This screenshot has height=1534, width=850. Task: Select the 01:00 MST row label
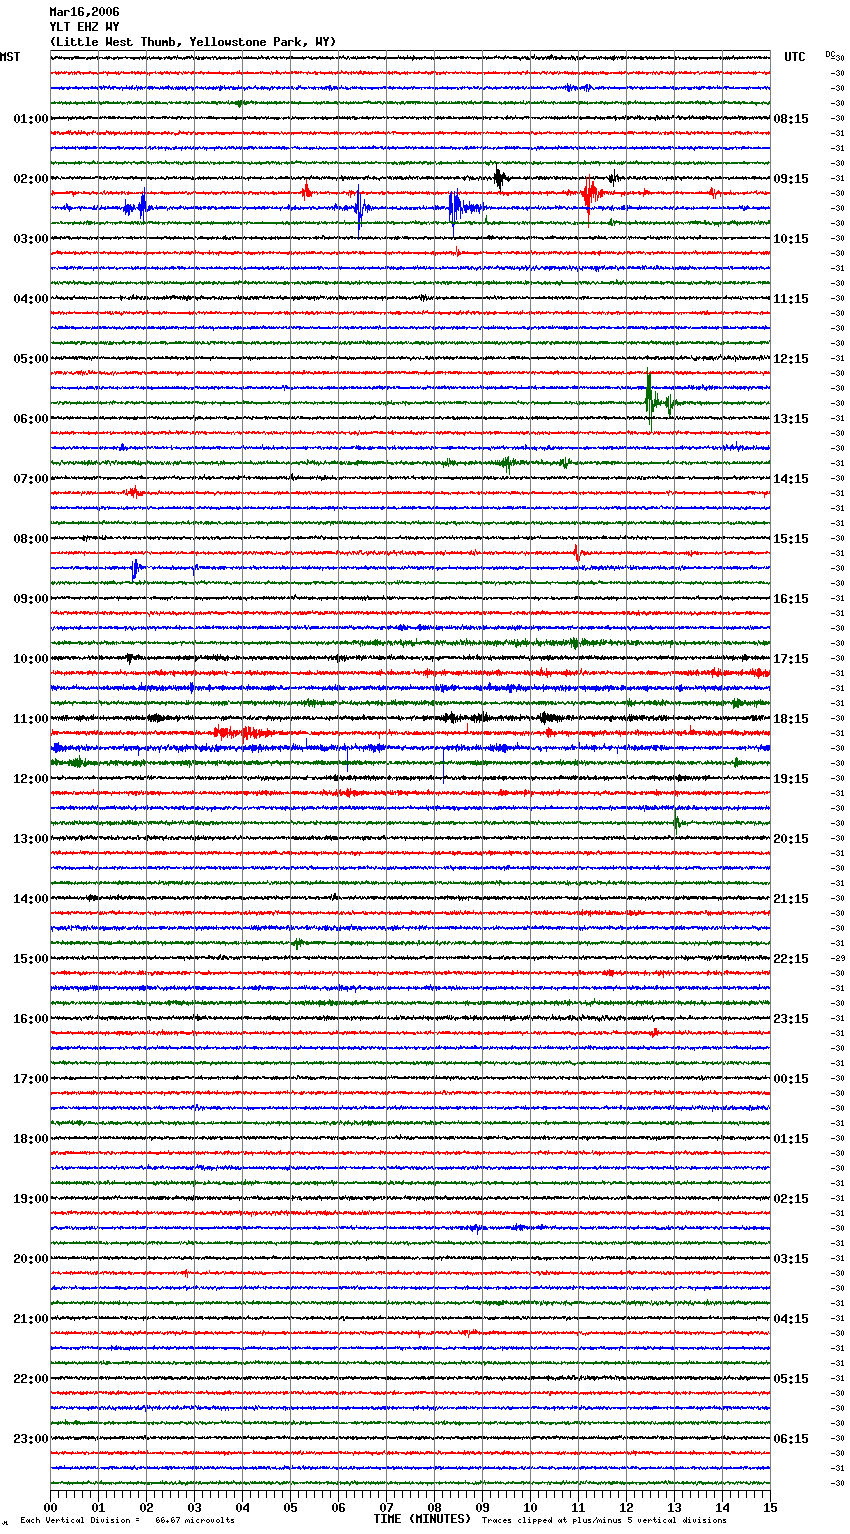click(x=30, y=119)
